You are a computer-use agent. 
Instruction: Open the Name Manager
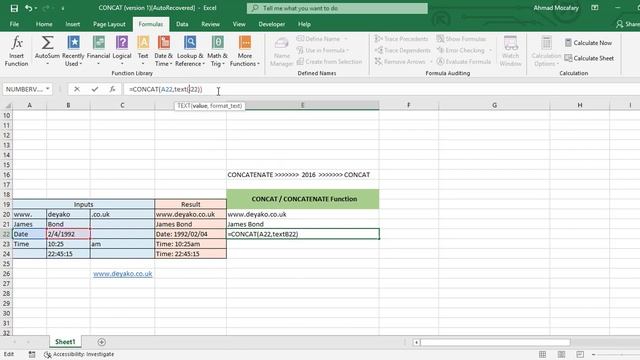(282, 51)
